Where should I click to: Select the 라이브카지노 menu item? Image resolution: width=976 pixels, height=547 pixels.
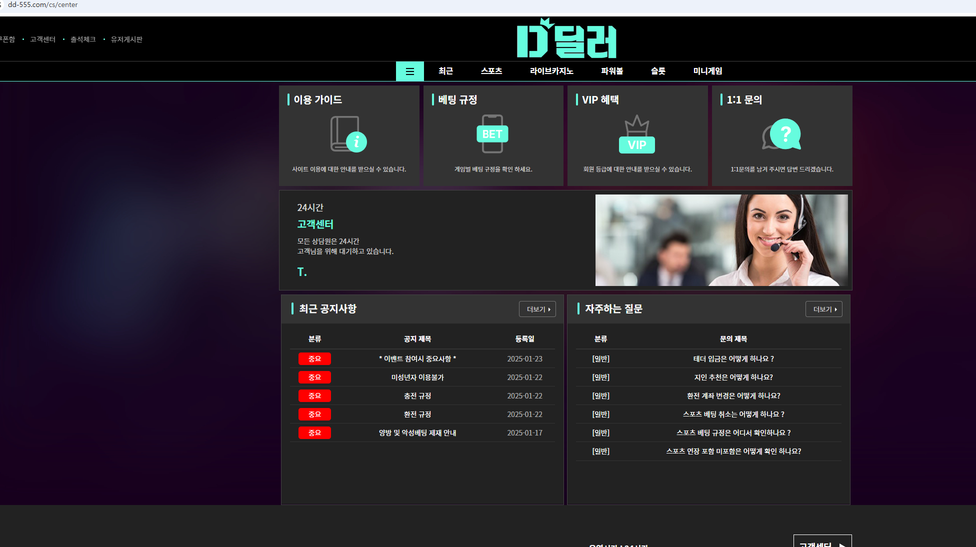click(551, 71)
